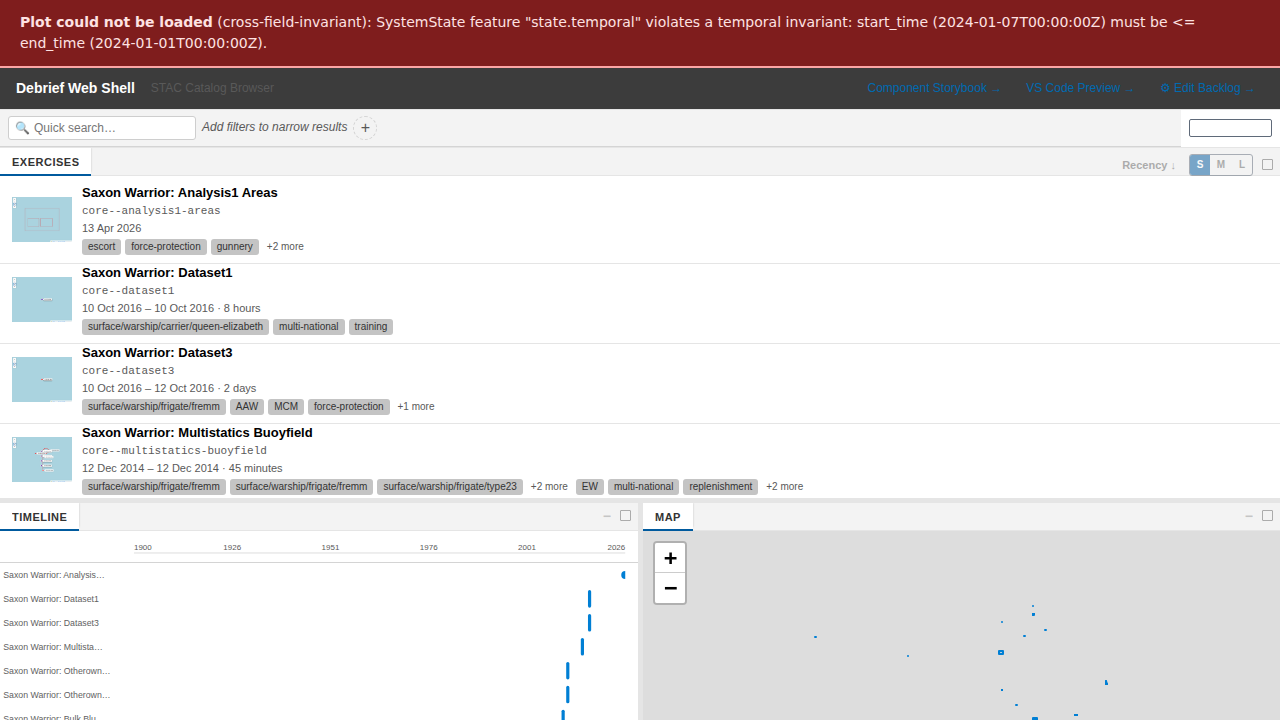The image size is (1280, 720).
Task: Select Saxon Warrior: Dataset1 title
Action: (x=157, y=273)
